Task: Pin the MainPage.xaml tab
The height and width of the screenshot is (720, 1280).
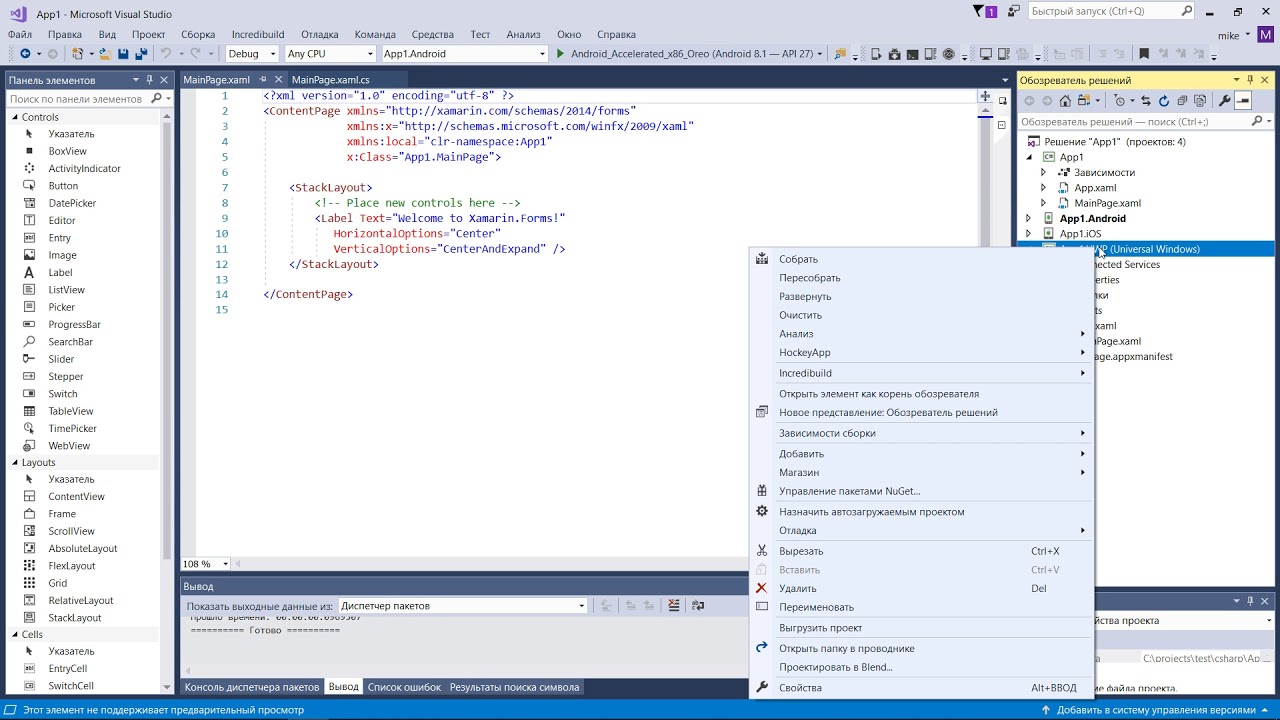Action: [x=264, y=80]
